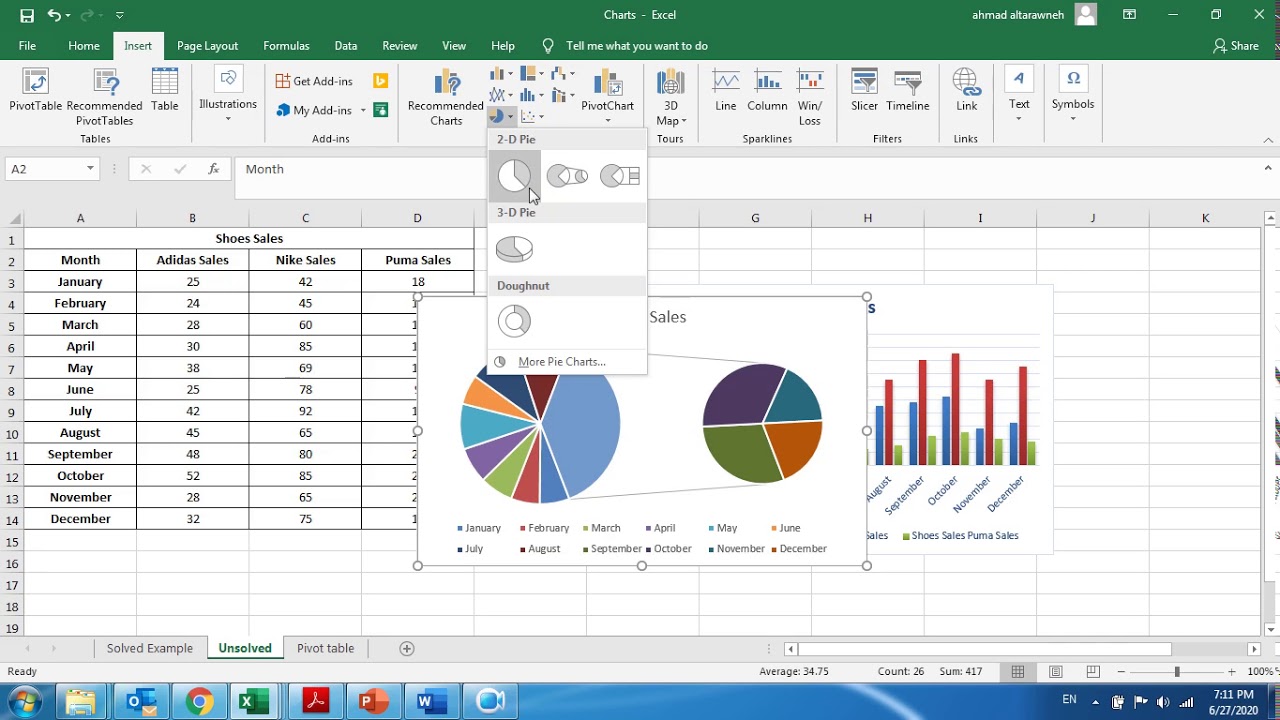Open the Insert Scatter or Bubble Chart dropdown

click(532, 117)
